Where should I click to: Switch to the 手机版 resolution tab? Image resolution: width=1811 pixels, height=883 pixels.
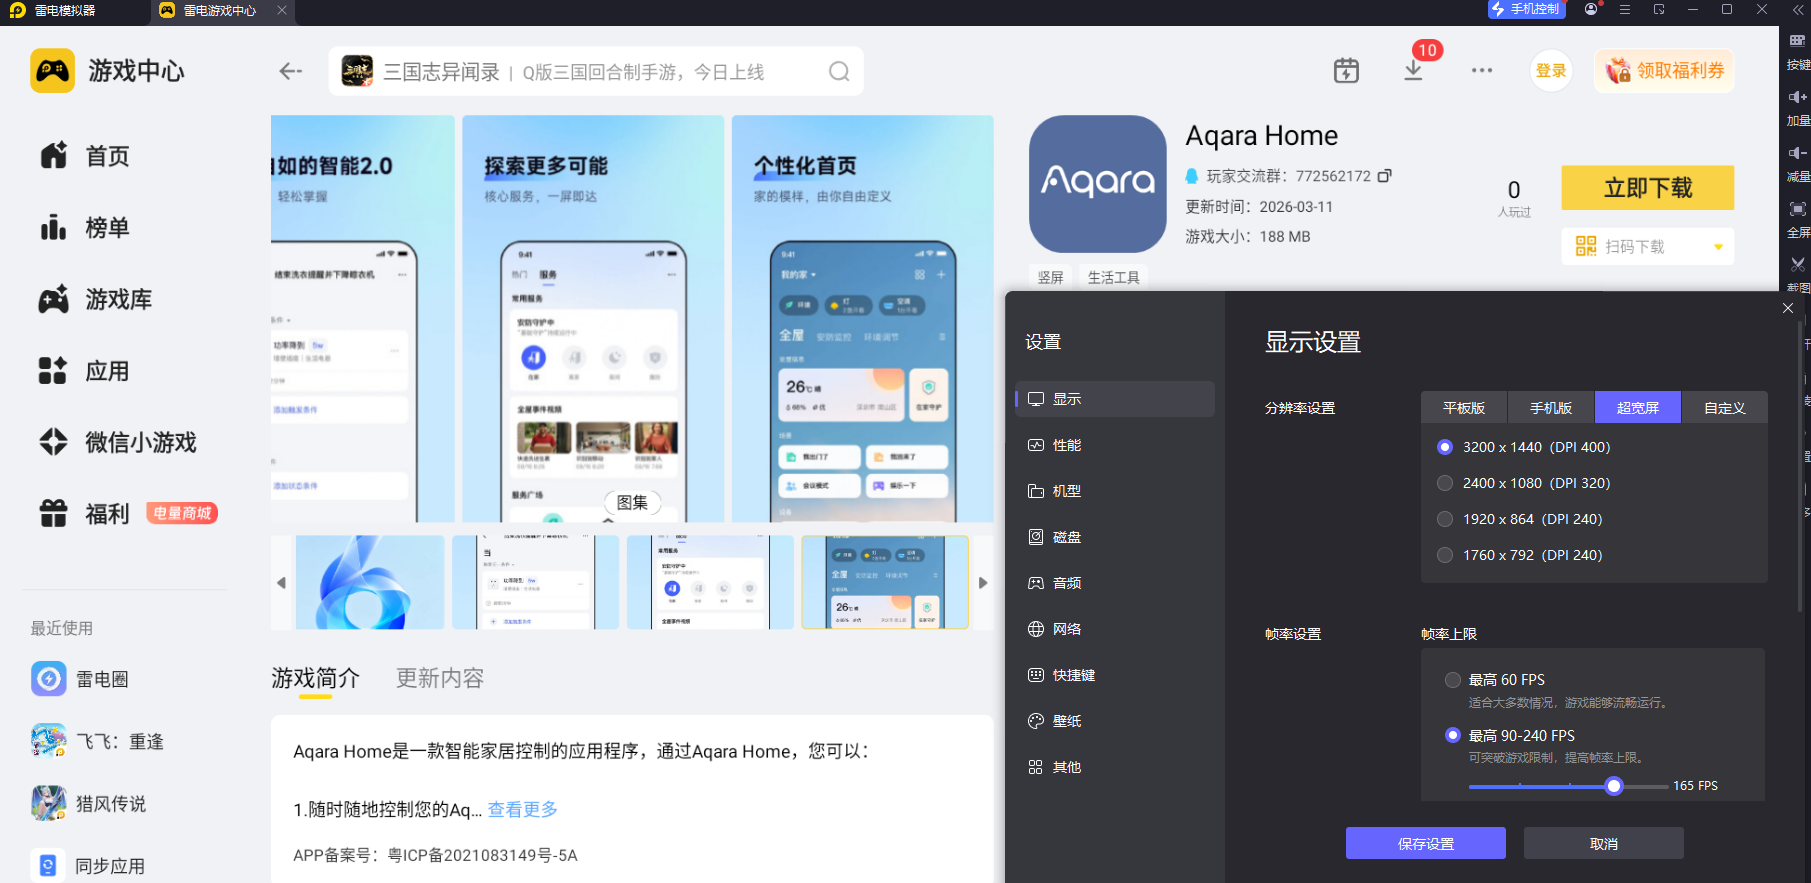1551,408
